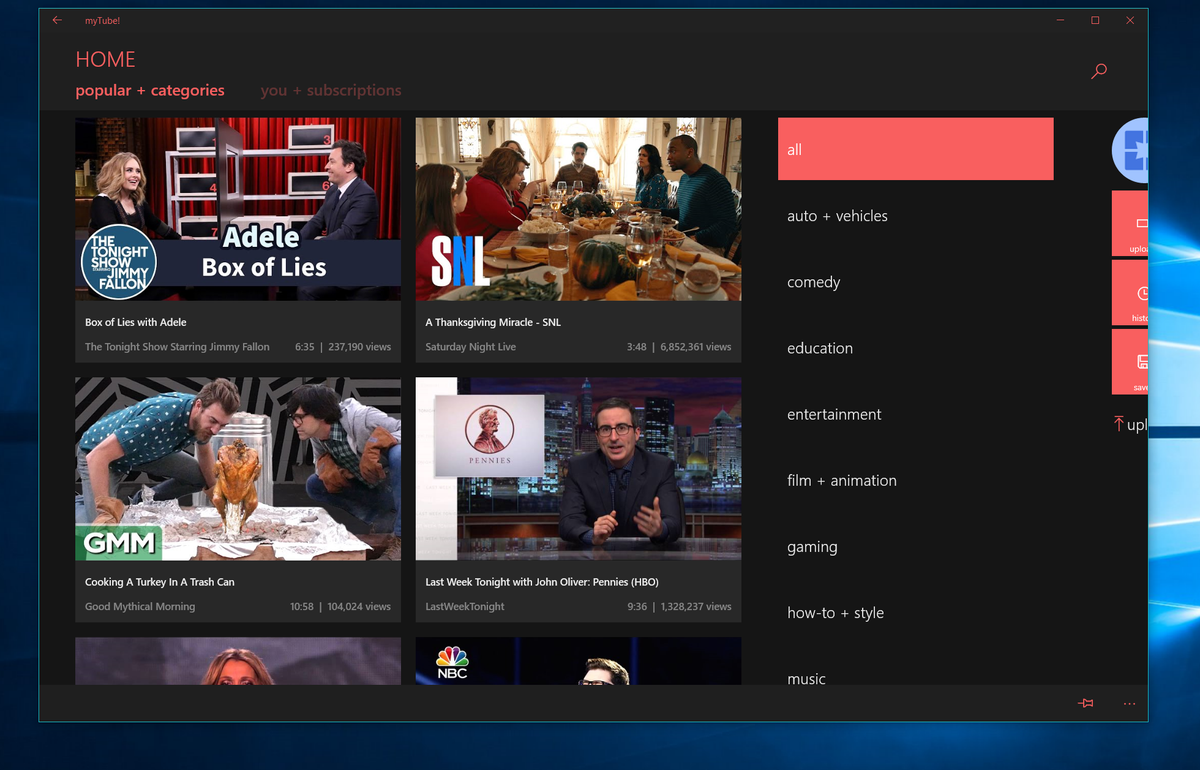Open search with the magnifier icon
The height and width of the screenshot is (770, 1200).
click(1098, 71)
